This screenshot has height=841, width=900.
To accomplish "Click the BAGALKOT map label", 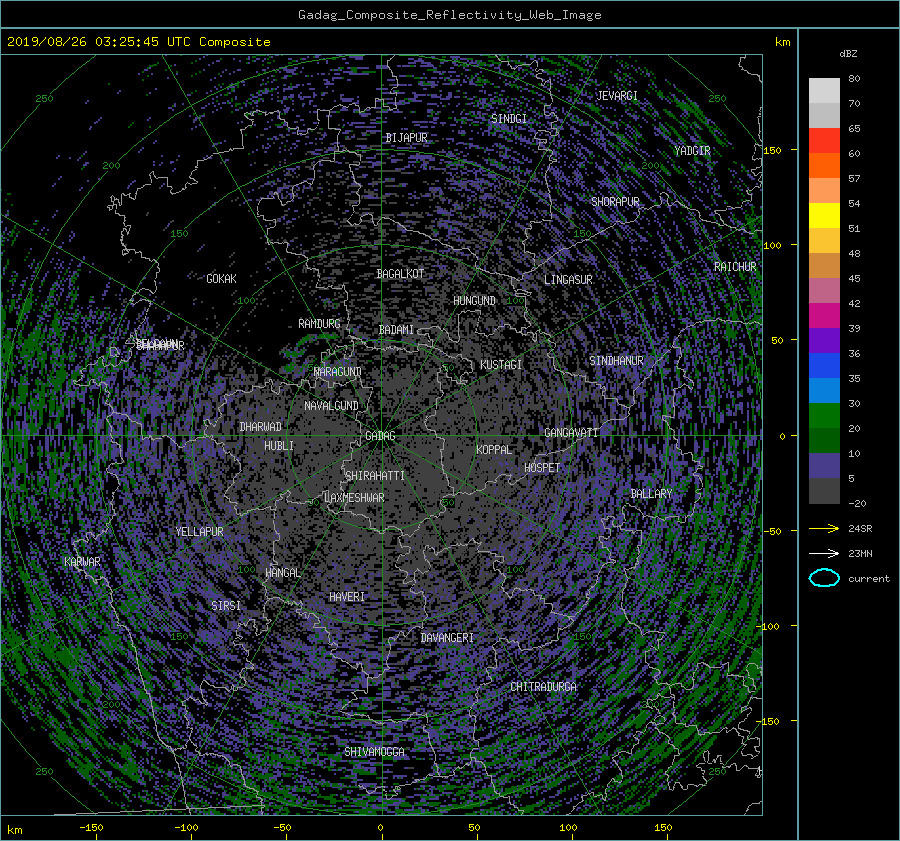I will coord(400,274).
